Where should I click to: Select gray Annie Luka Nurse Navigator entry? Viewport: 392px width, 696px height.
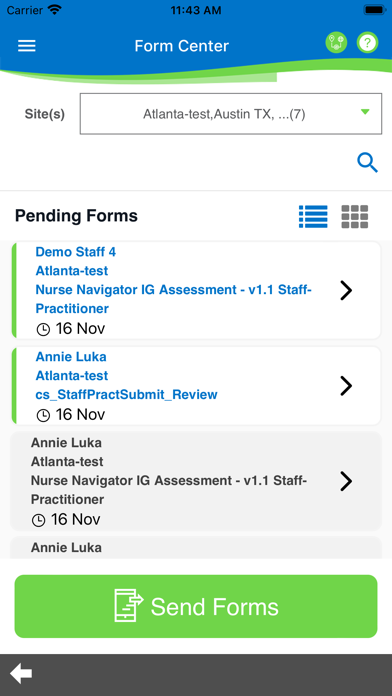[196, 481]
